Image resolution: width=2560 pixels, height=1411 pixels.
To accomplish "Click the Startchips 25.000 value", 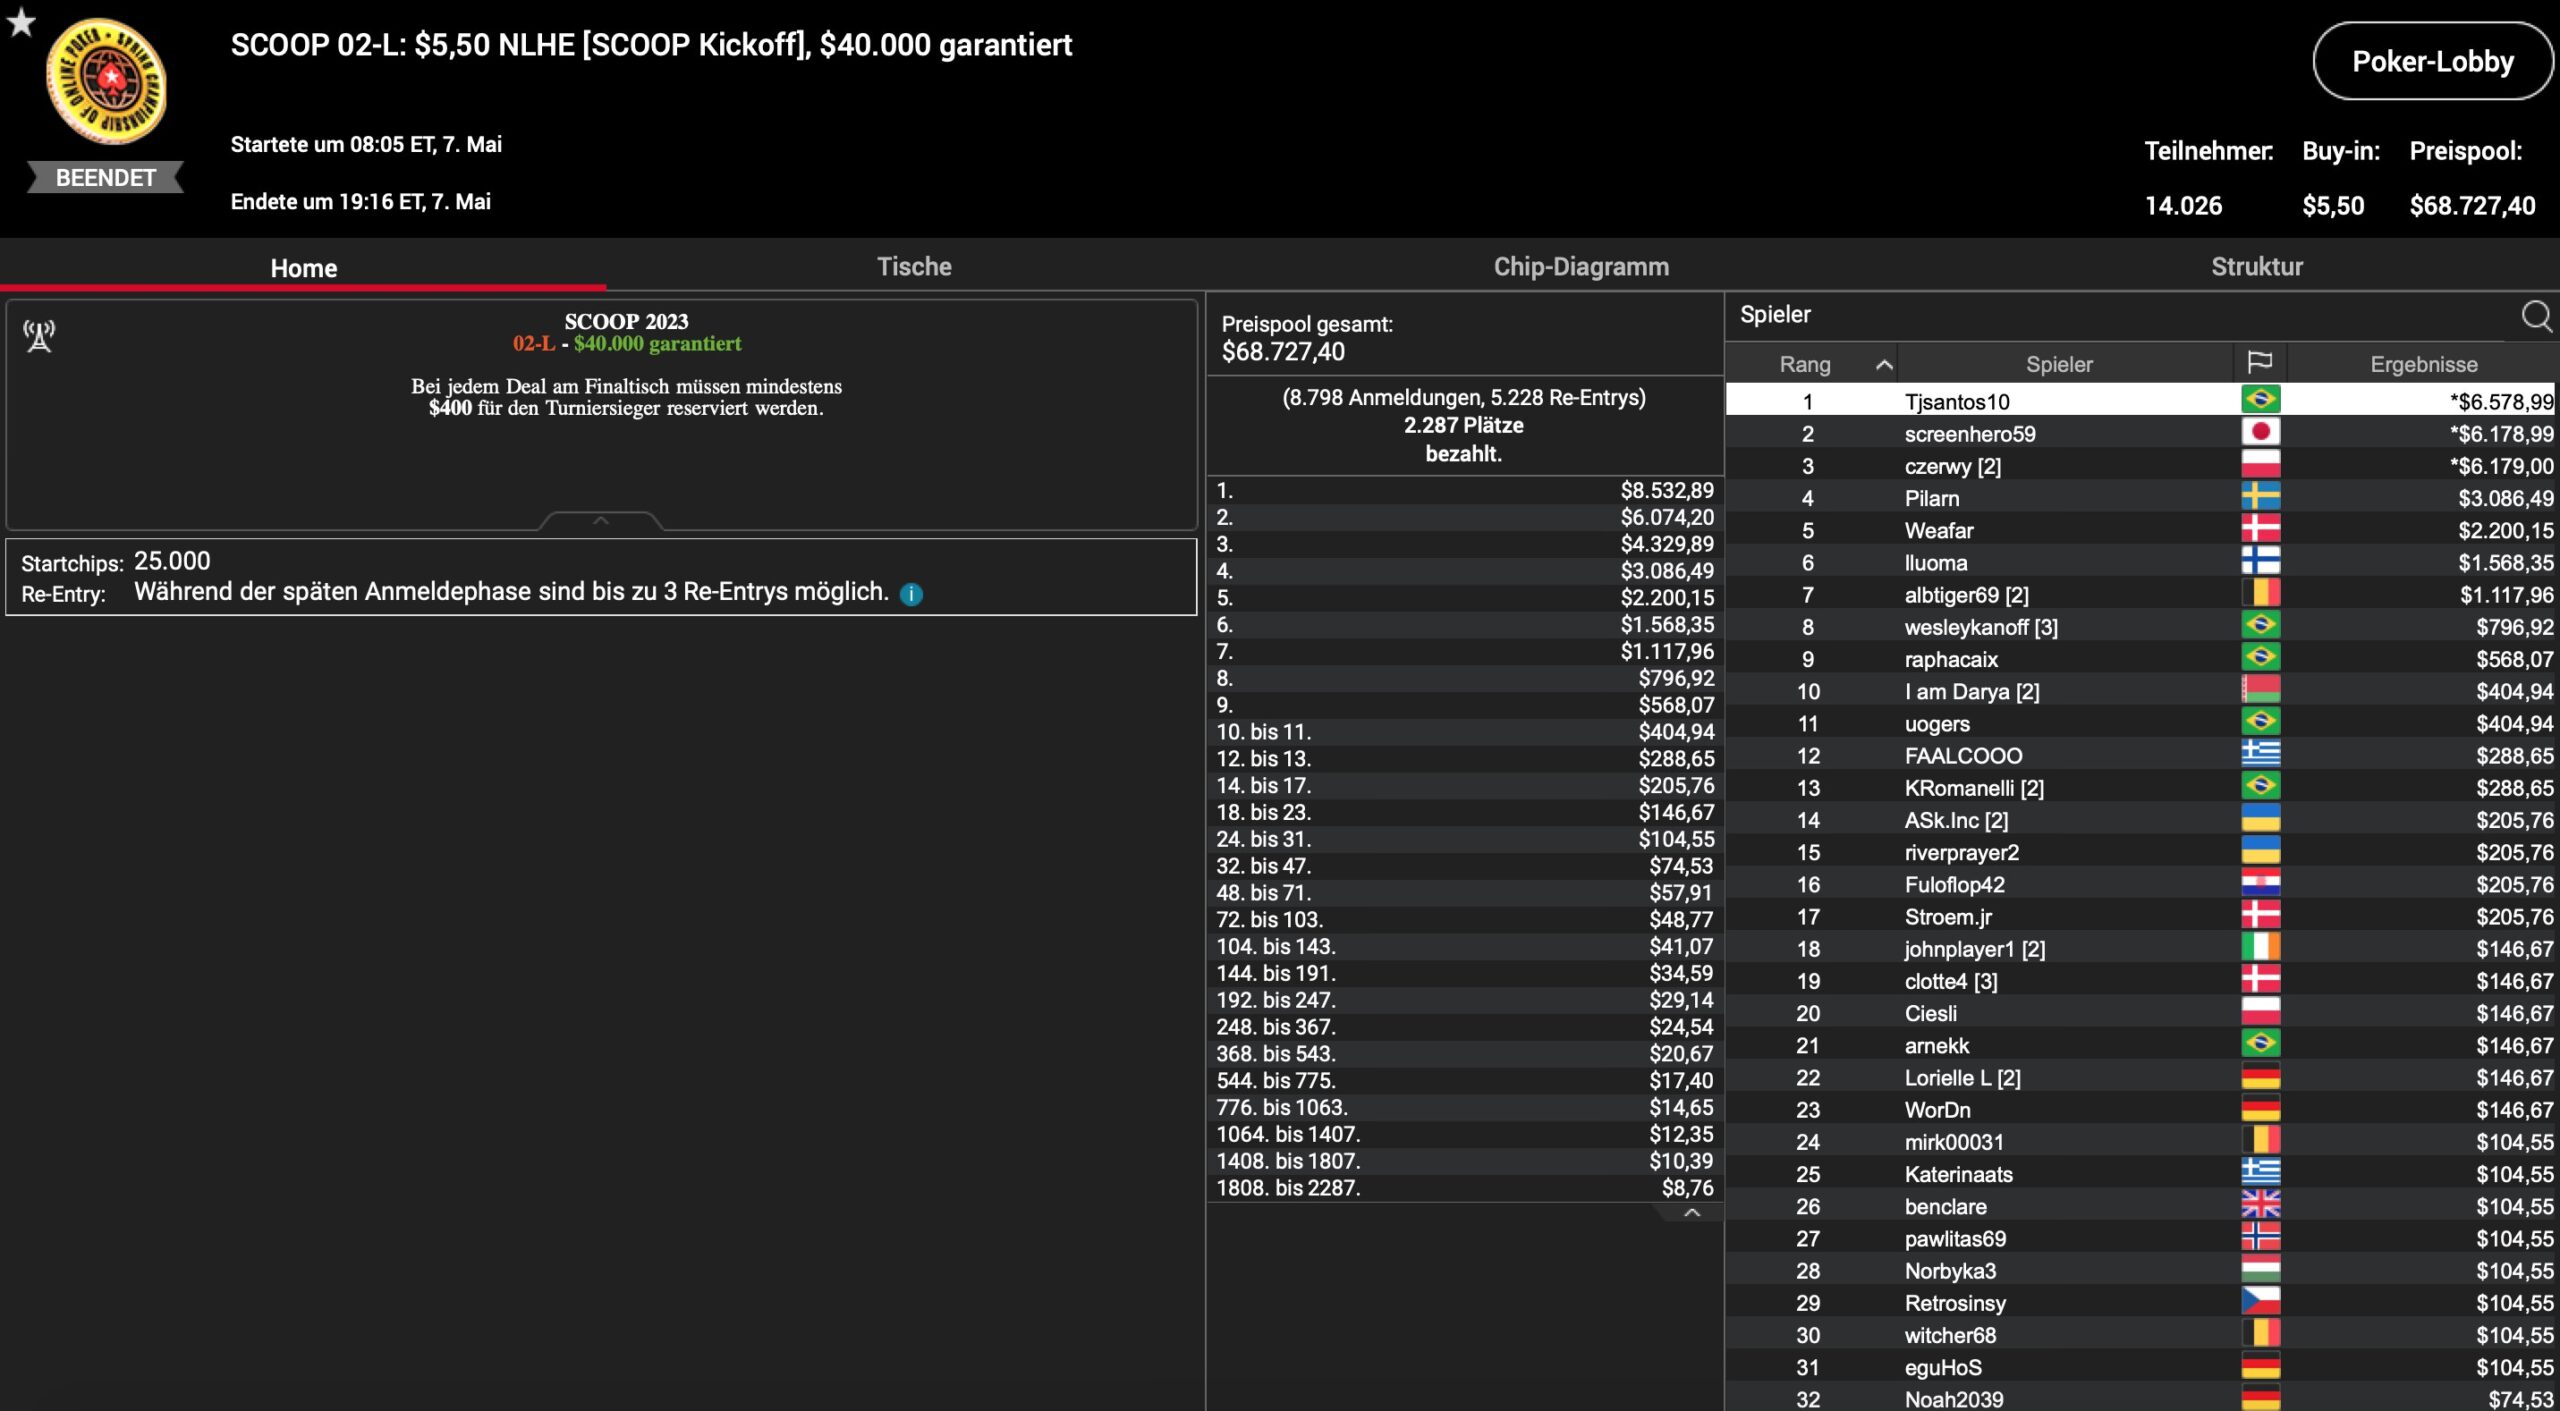I will [x=172, y=561].
